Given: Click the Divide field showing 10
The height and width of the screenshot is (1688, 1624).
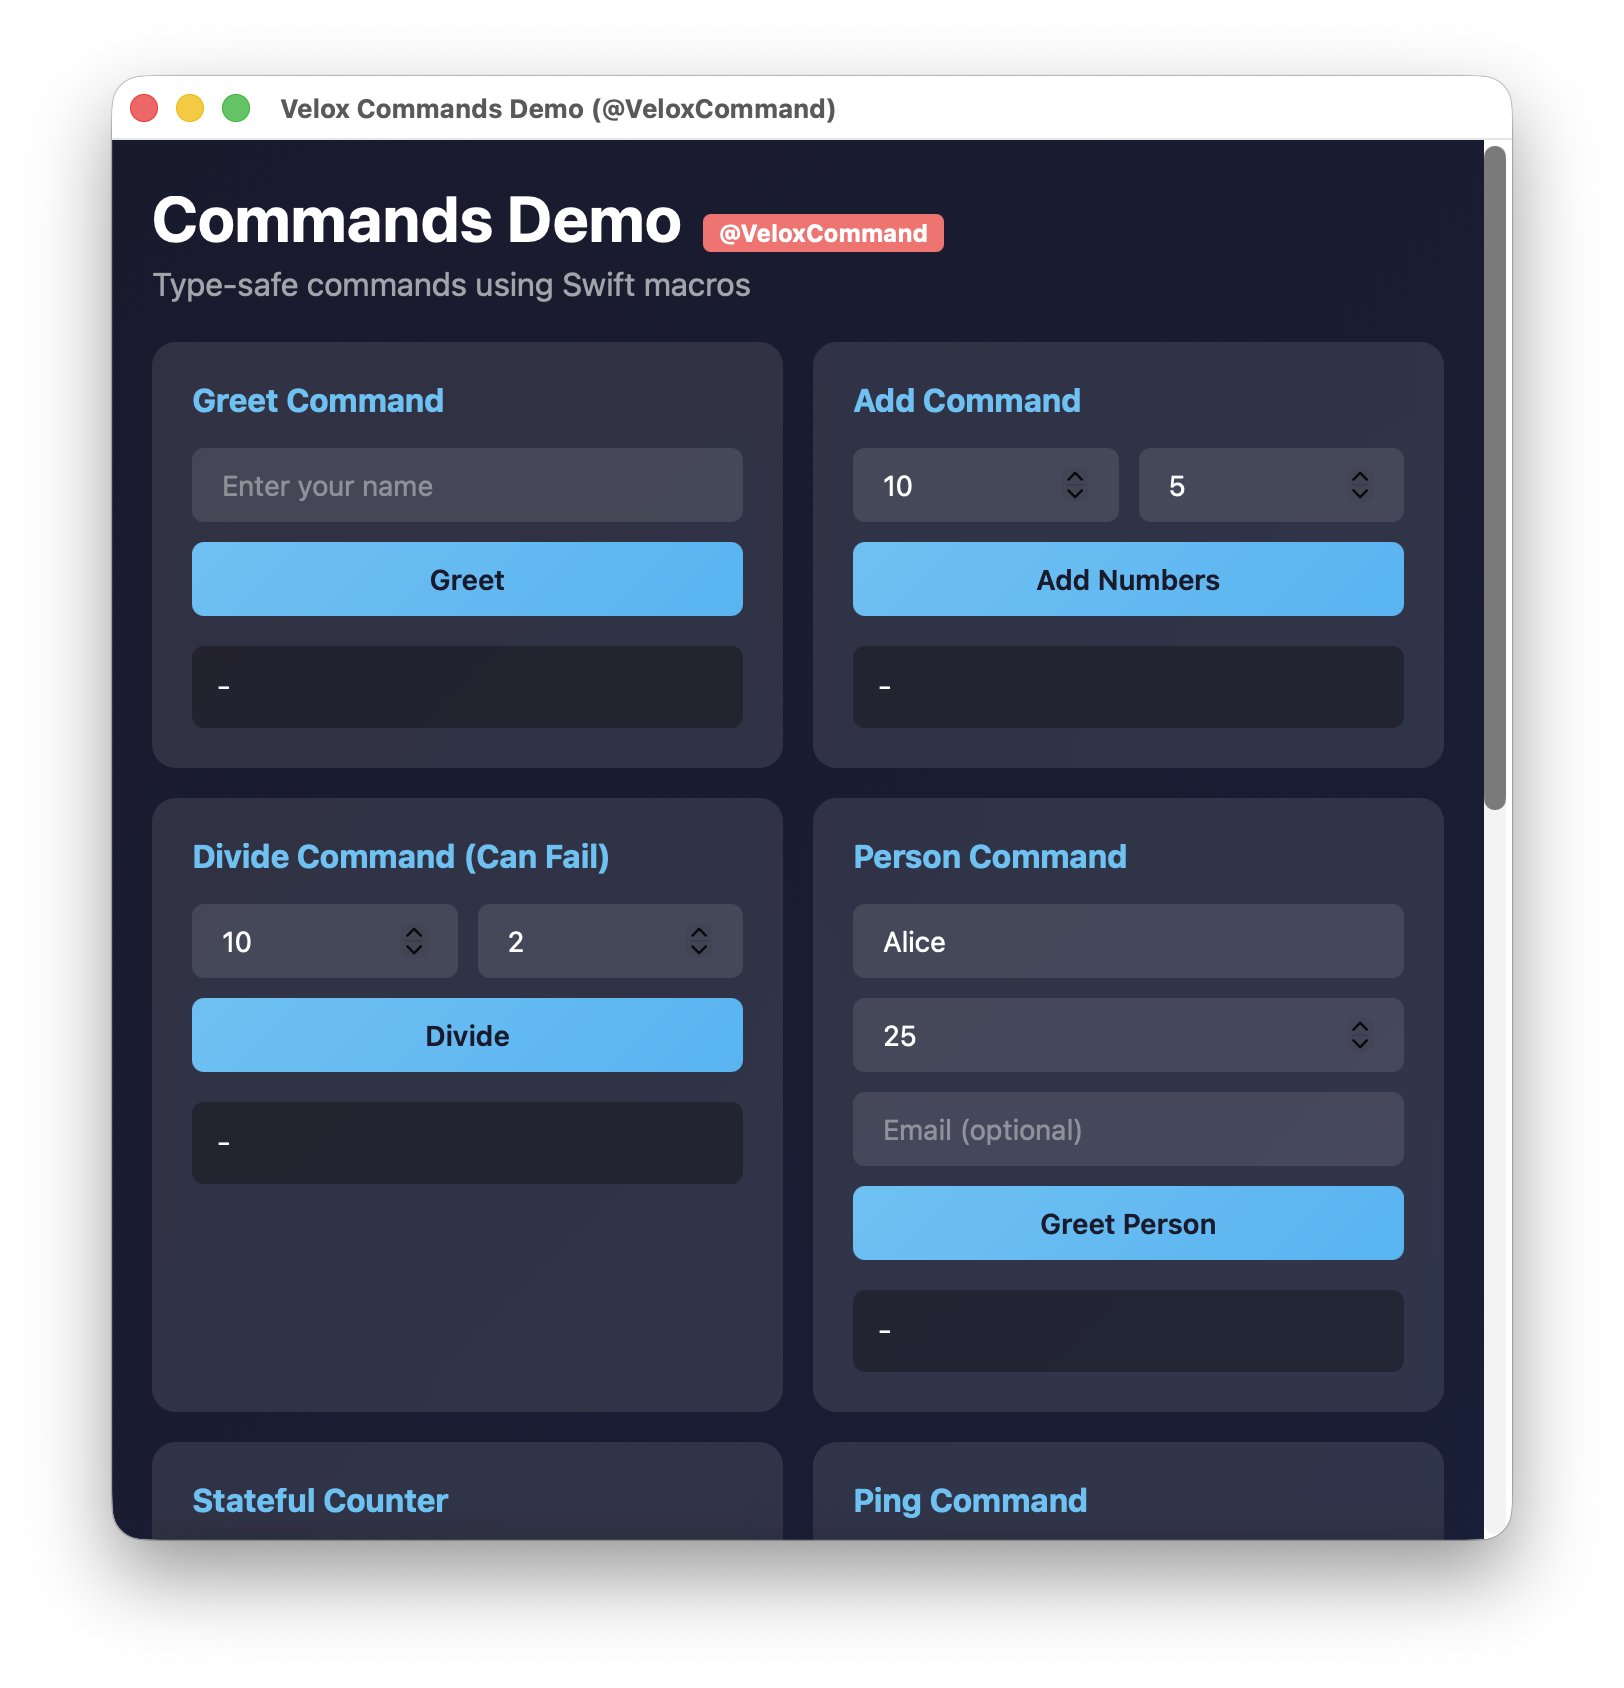Looking at the screenshot, I should click(324, 941).
